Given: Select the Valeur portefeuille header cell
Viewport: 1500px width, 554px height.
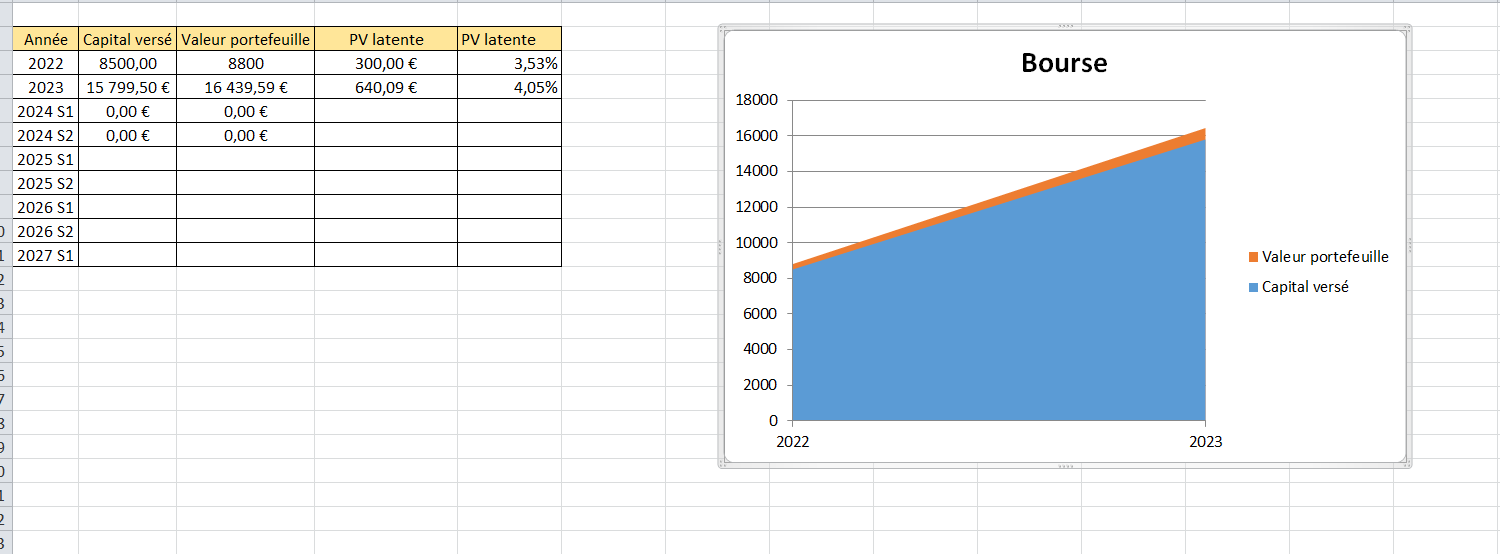Looking at the screenshot, I should coord(245,39).
